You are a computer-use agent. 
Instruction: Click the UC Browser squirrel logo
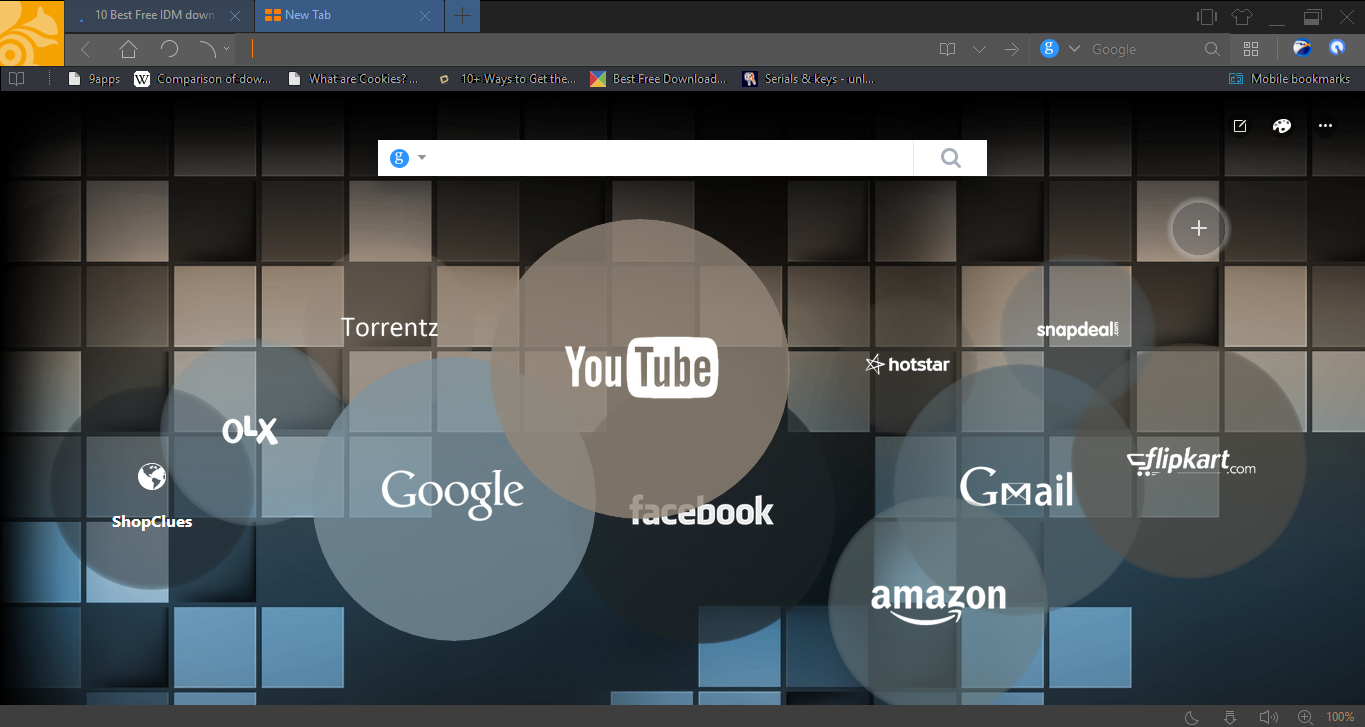click(32, 33)
